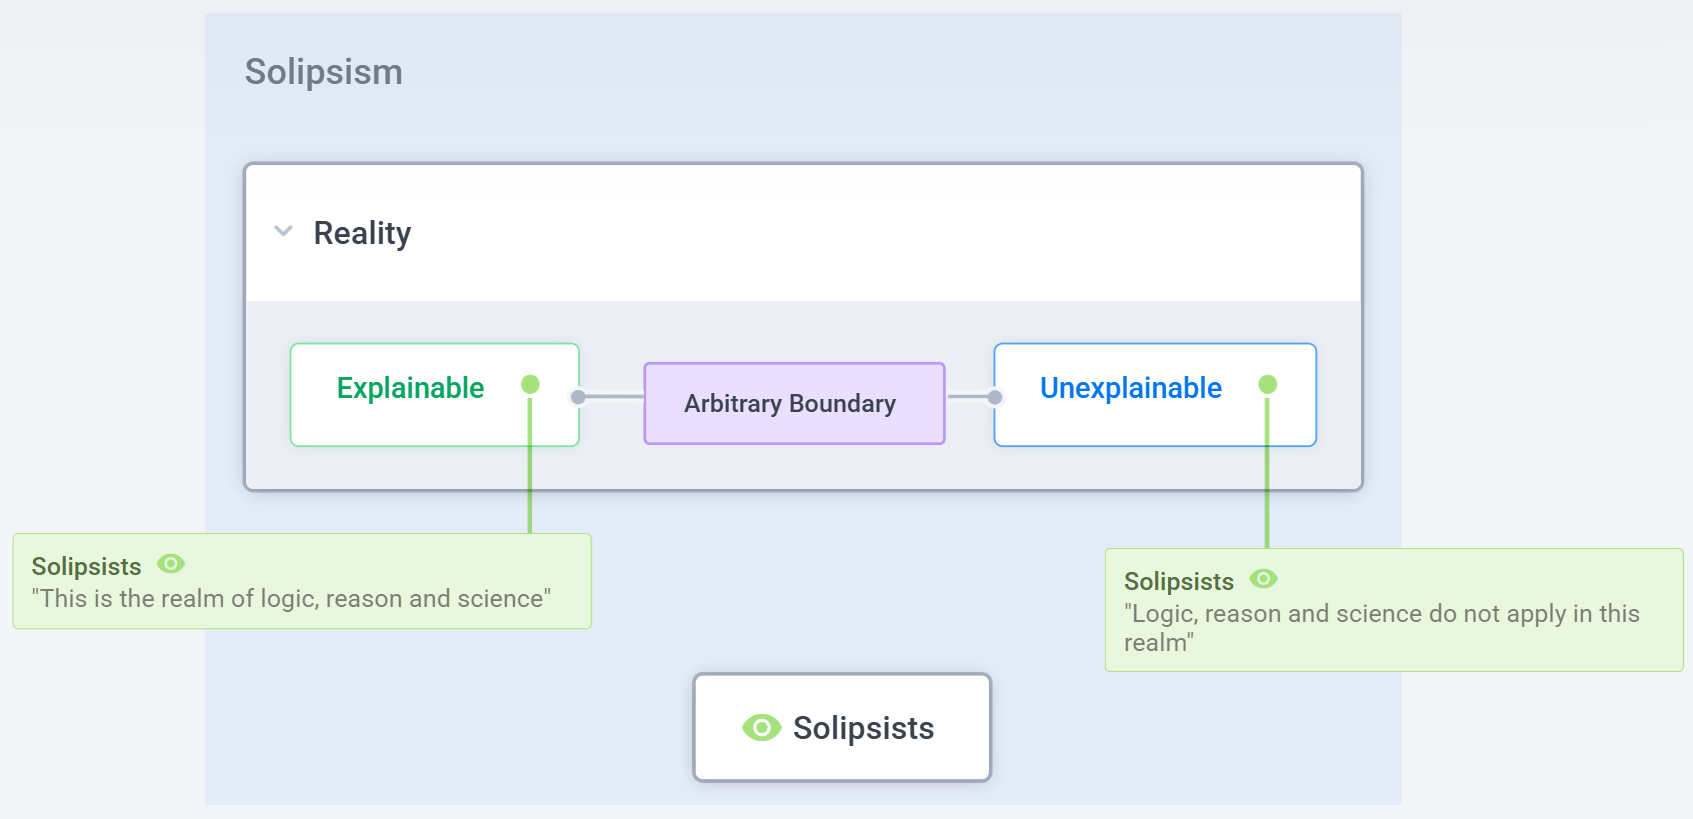The width and height of the screenshot is (1693, 819).
Task: Select the Solipsists label in bottom box
Action: [x=863, y=728]
